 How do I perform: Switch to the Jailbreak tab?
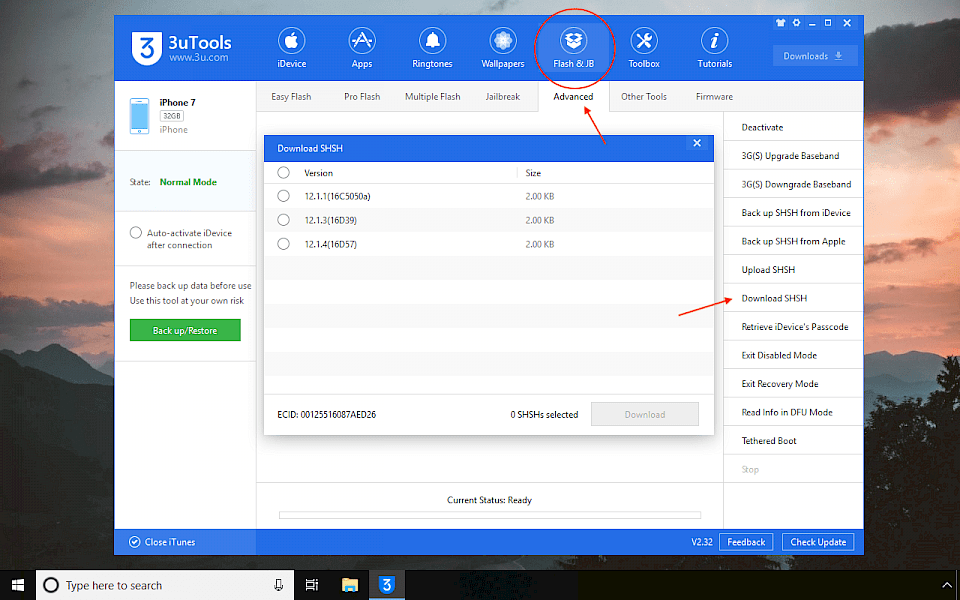[x=503, y=97]
